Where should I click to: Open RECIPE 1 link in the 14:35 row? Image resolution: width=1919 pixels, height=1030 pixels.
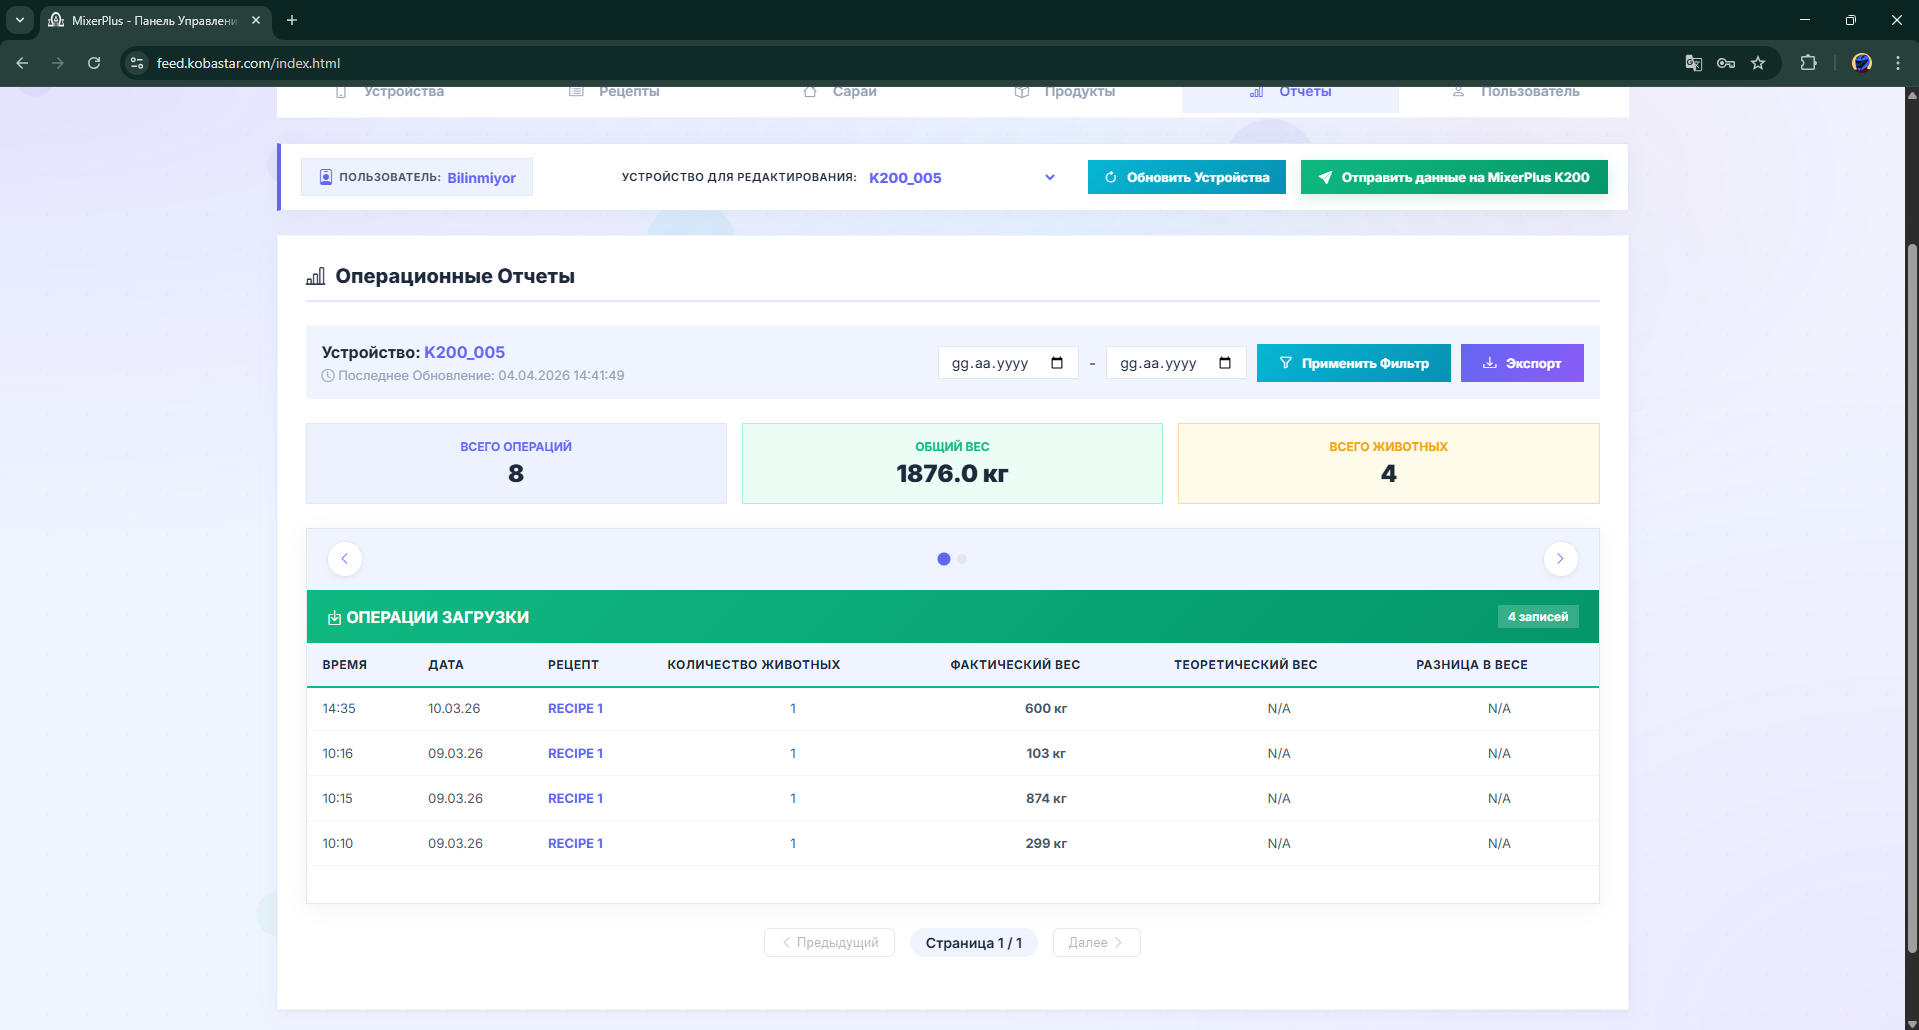click(575, 708)
